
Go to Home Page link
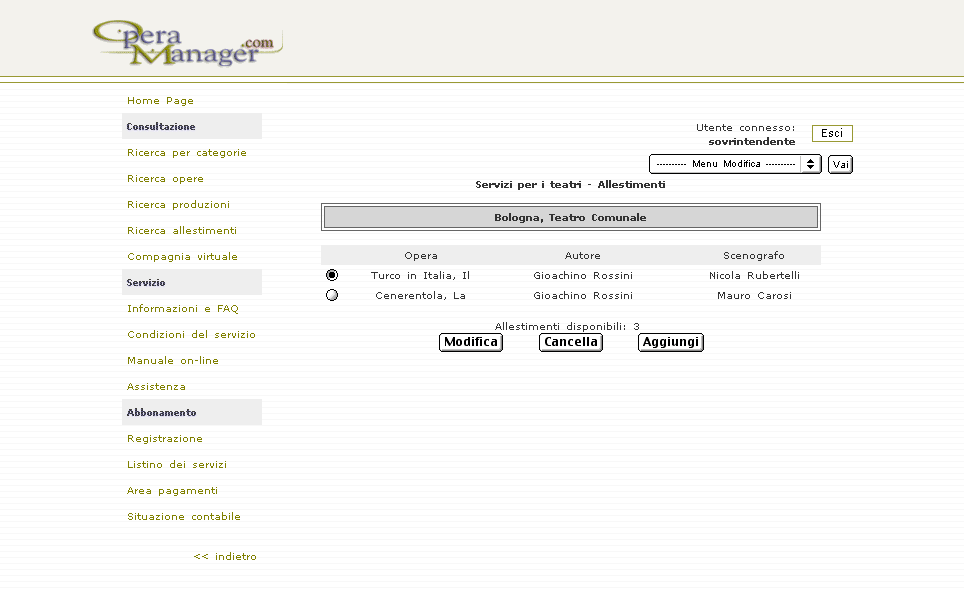(x=160, y=101)
